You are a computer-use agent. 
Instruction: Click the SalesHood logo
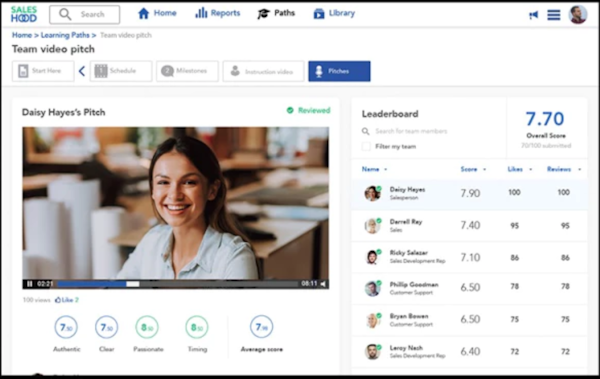[24, 14]
